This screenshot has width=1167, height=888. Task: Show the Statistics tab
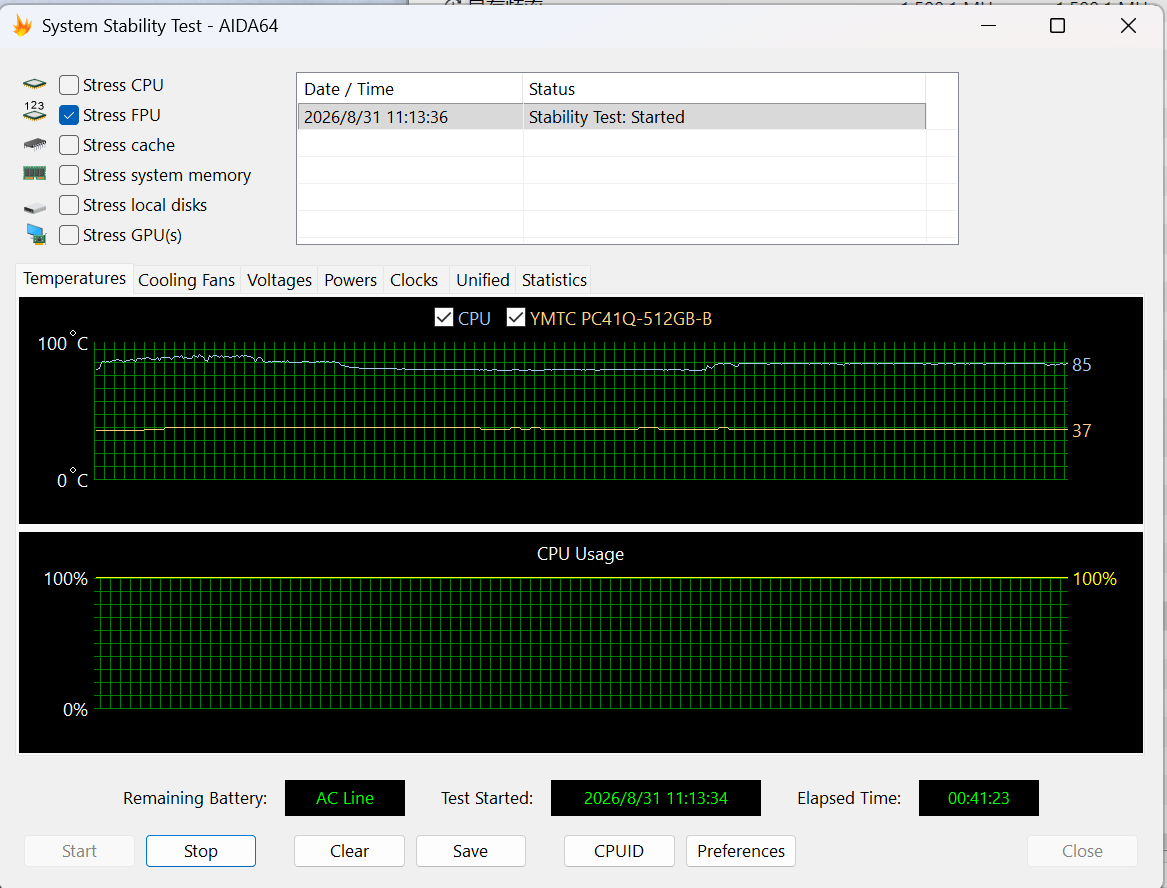554,280
